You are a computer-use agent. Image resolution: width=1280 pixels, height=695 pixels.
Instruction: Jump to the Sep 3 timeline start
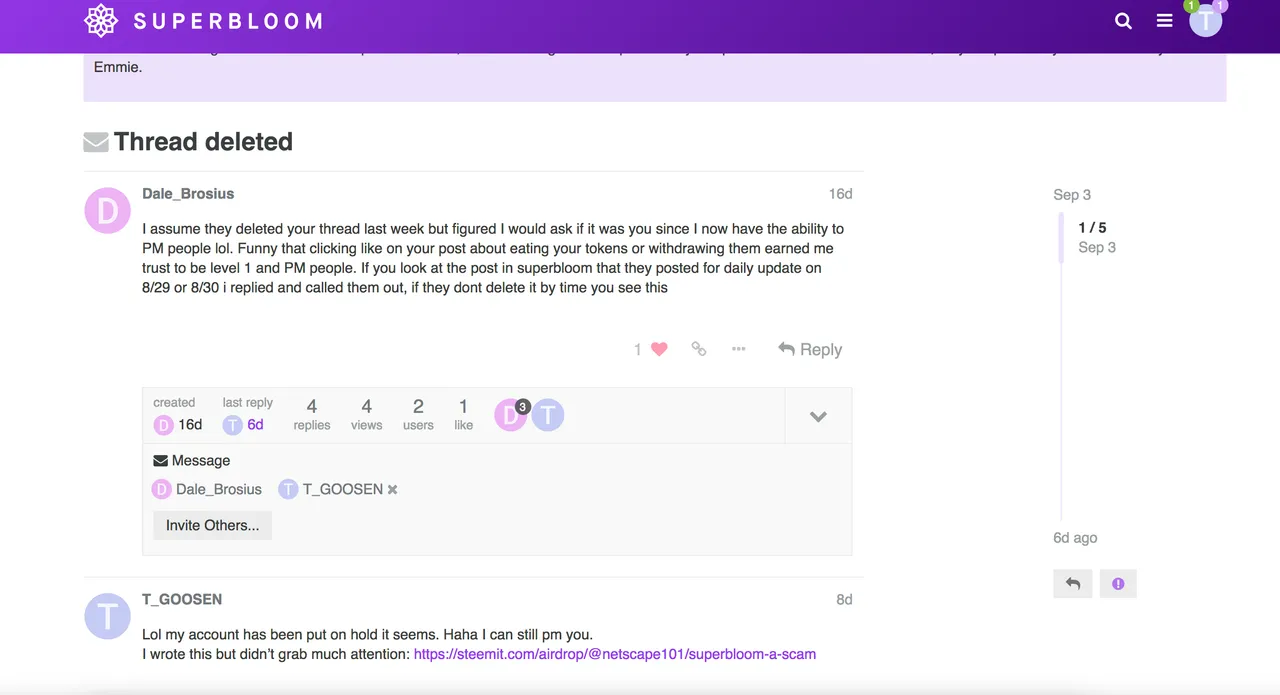click(x=1072, y=195)
